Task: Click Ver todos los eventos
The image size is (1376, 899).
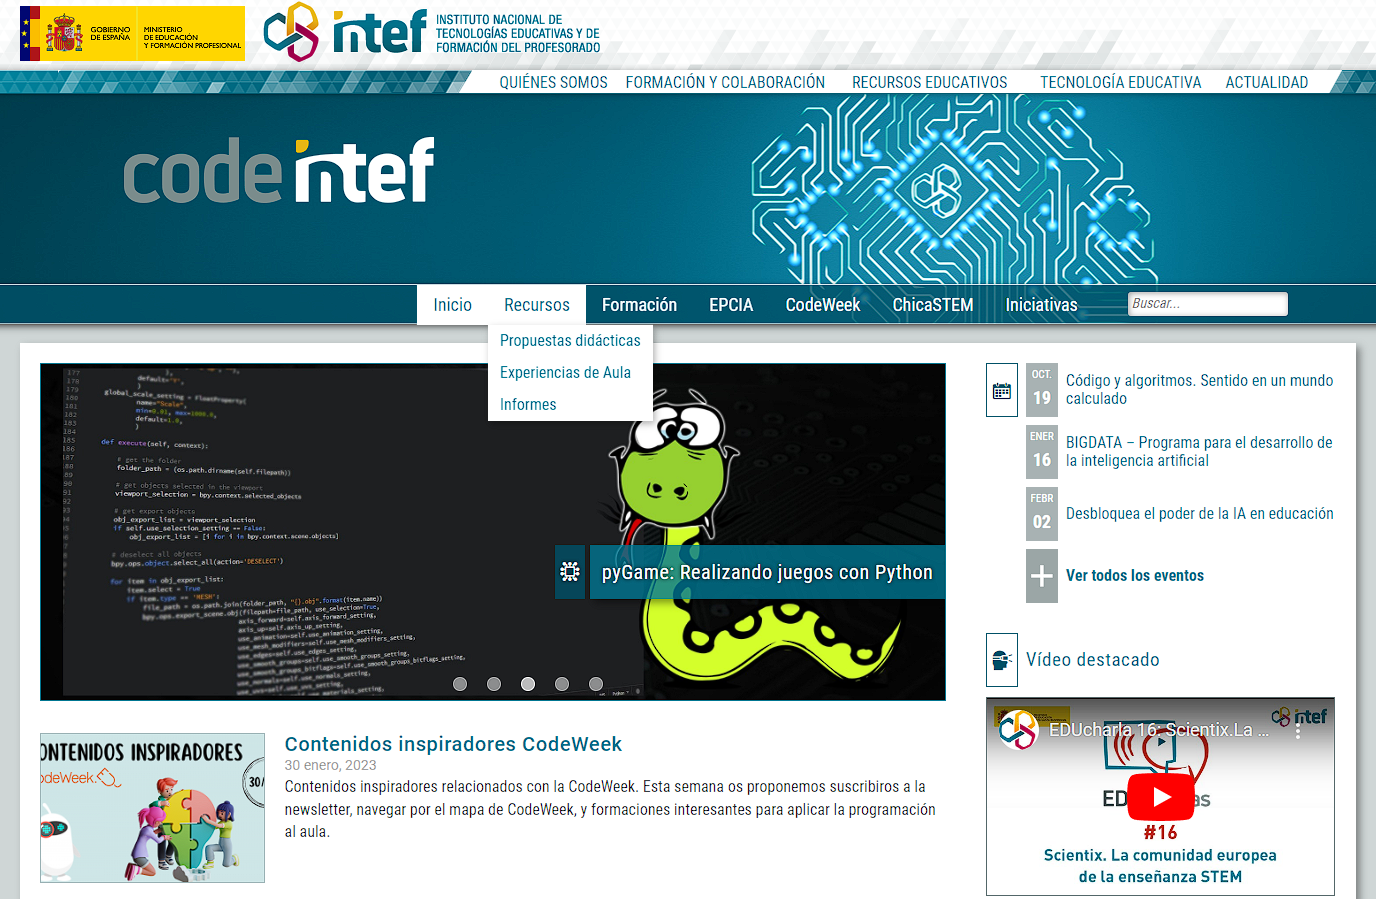Action: (x=1135, y=576)
